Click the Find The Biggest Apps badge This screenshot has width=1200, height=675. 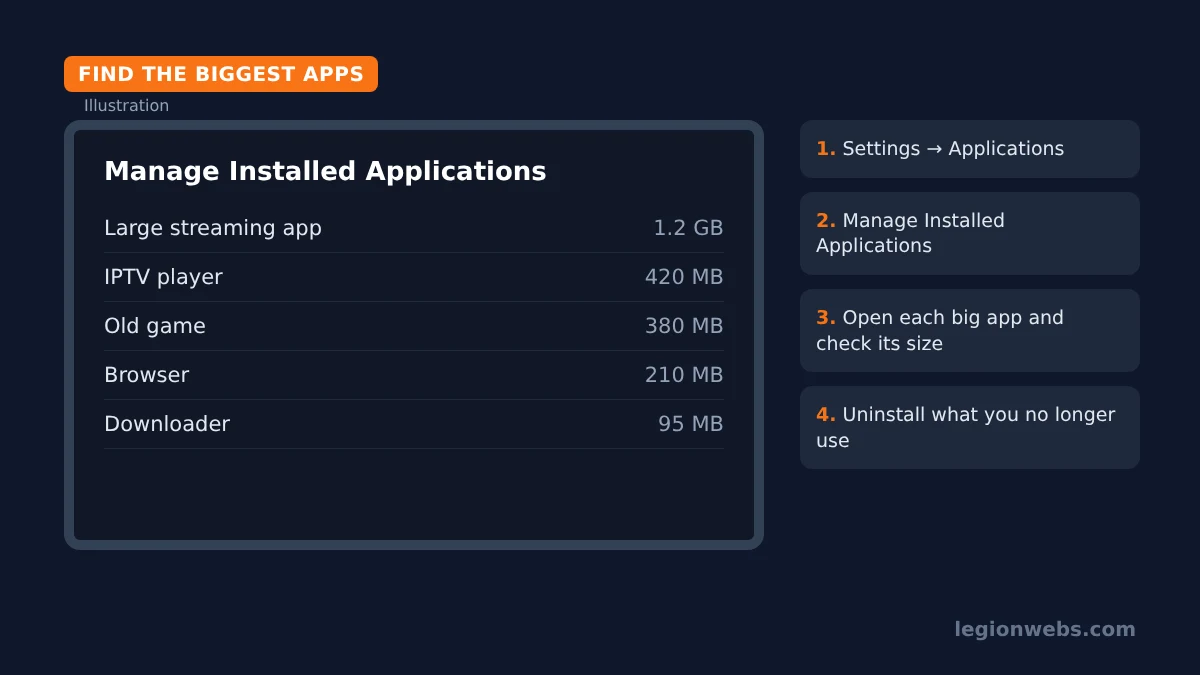221,74
